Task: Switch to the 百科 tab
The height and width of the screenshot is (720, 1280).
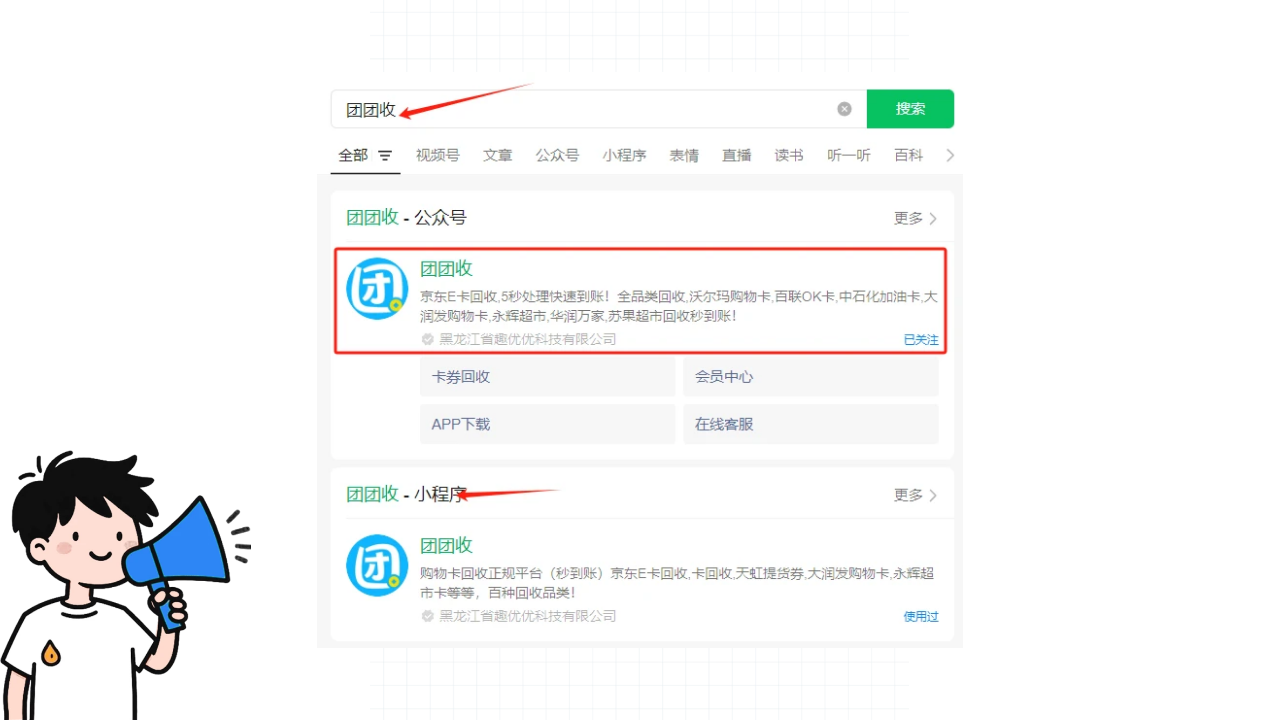Action: 909,155
